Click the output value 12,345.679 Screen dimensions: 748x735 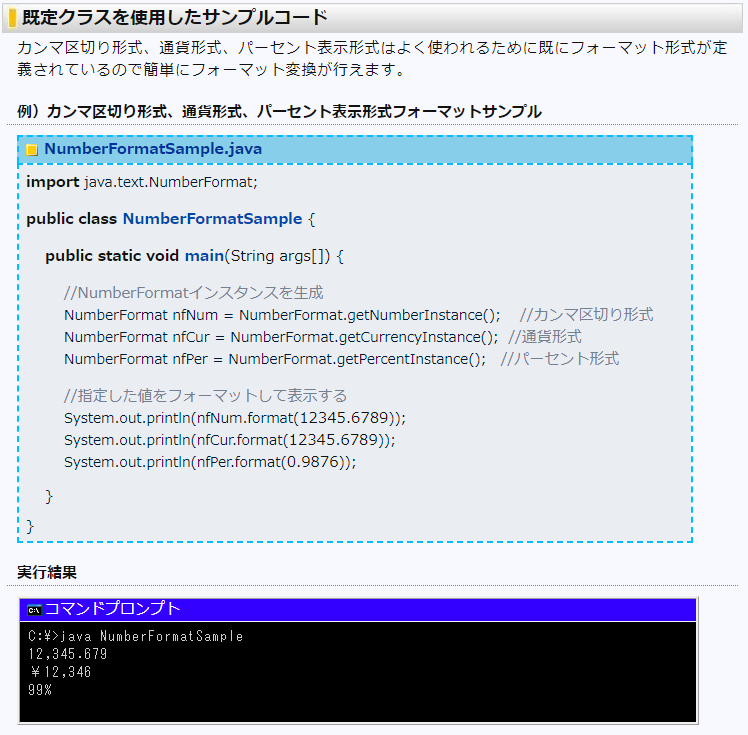coord(67,654)
